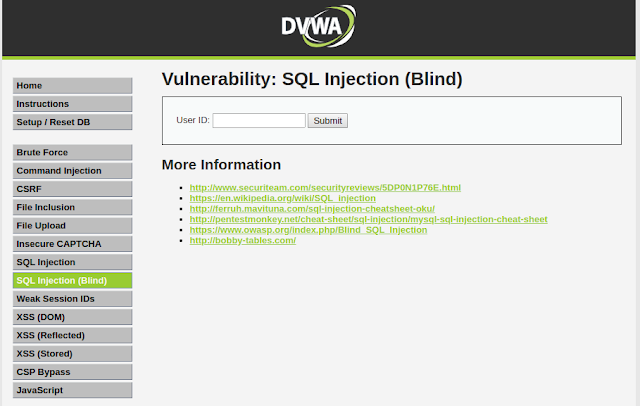Open the OWASP Blind SQL Injection link

click(x=308, y=230)
